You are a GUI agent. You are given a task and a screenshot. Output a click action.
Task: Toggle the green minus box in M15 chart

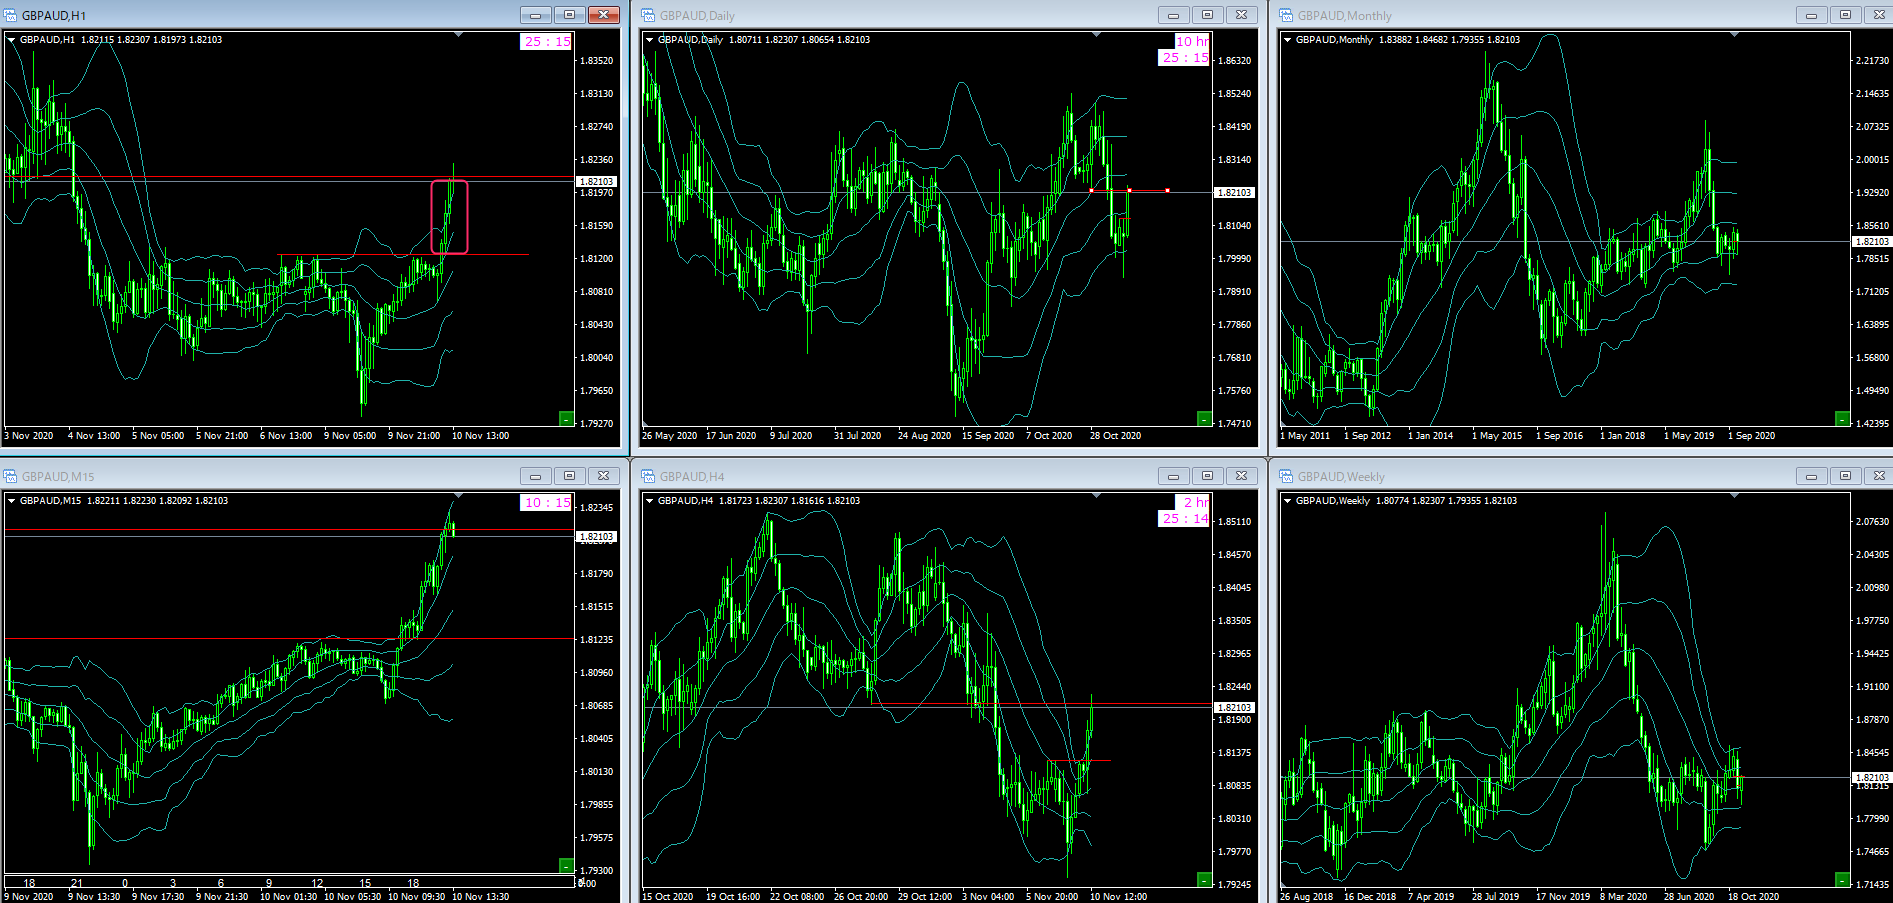tap(566, 866)
